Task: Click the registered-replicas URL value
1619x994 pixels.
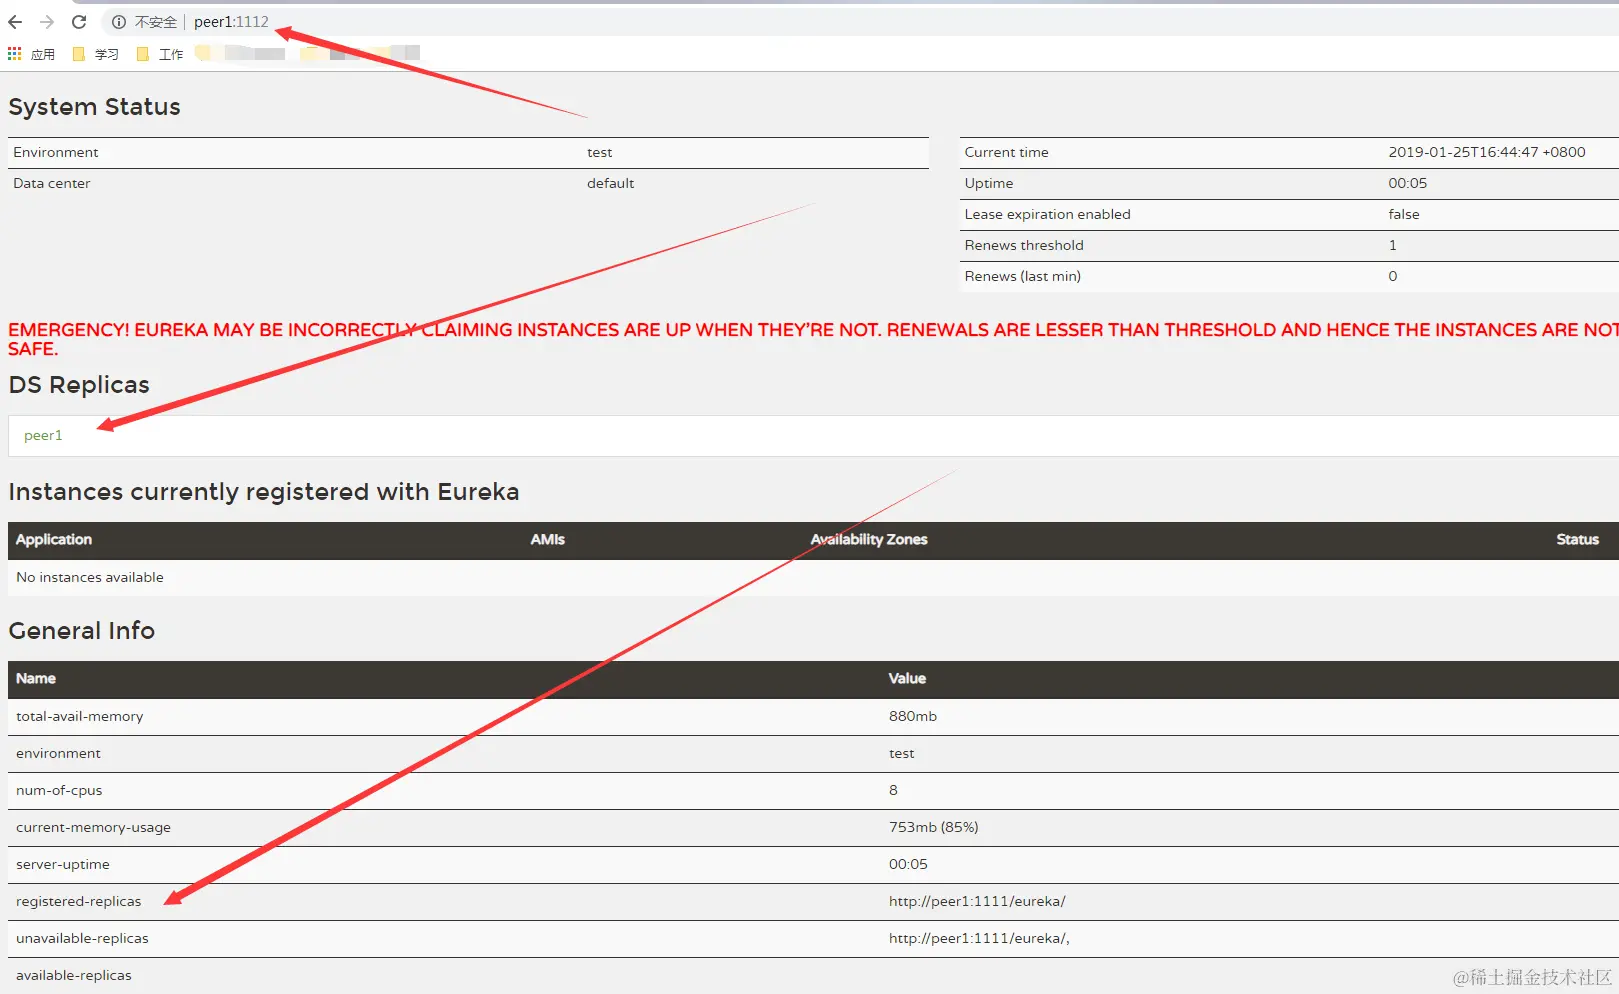Action: (x=977, y=901)
